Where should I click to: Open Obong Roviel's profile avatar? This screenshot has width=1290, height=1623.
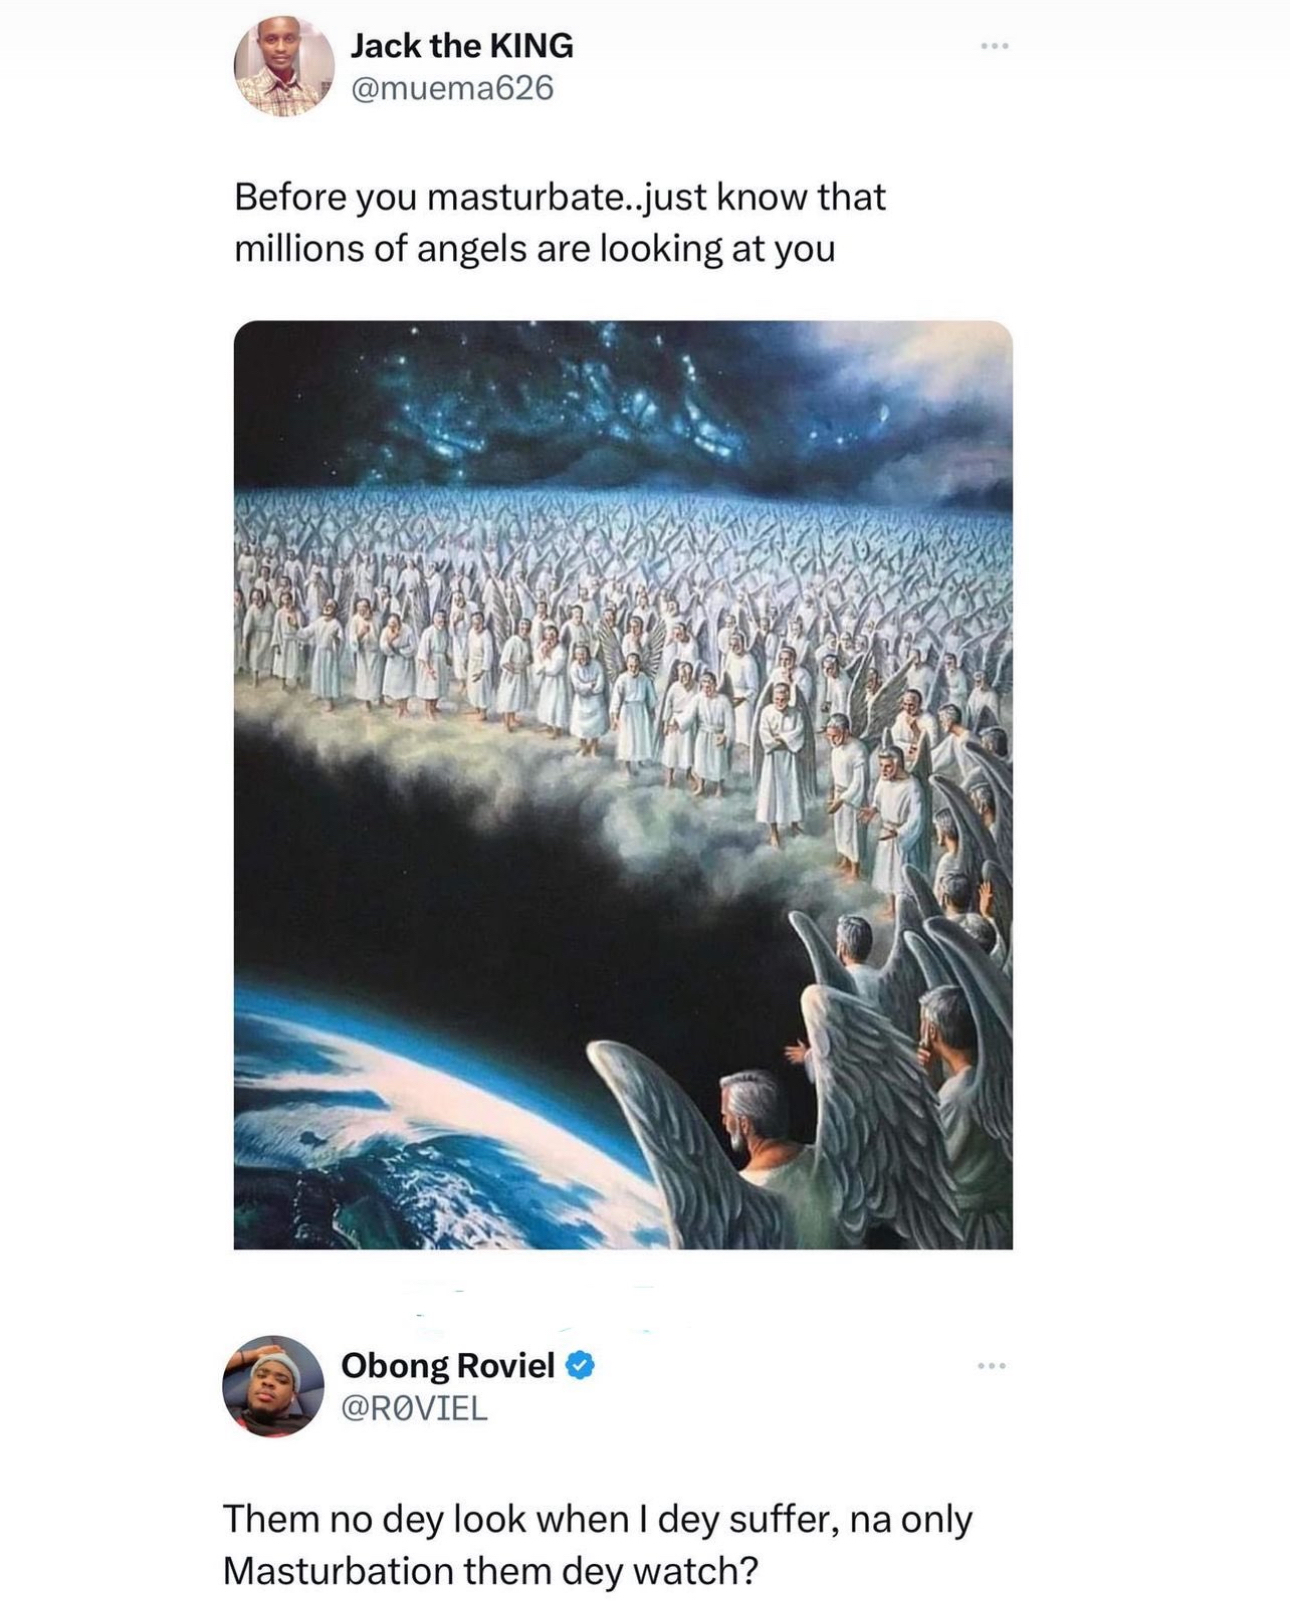coord(273,1386)
